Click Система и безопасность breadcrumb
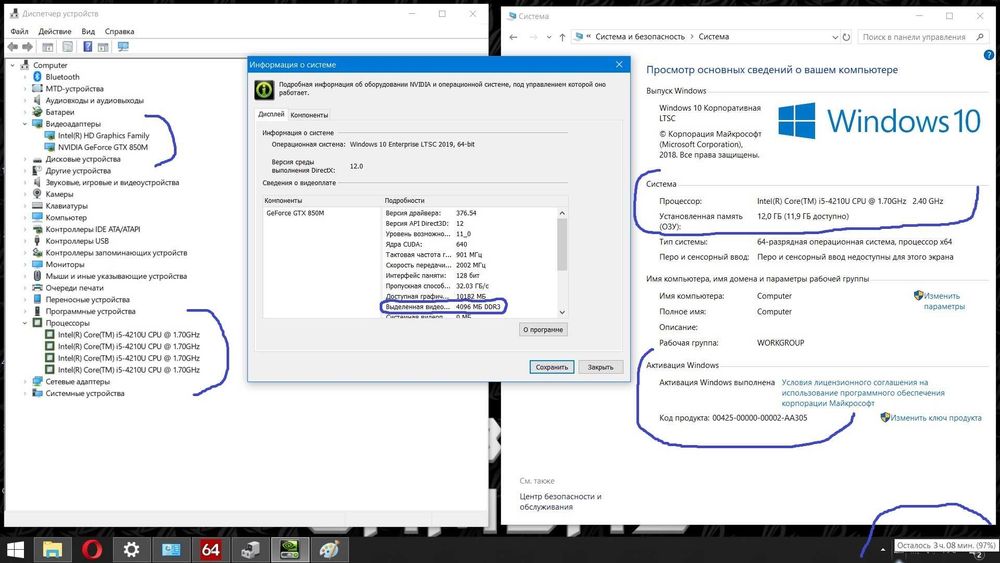This screenshot has height=563, width=1000. coord(640,37)
